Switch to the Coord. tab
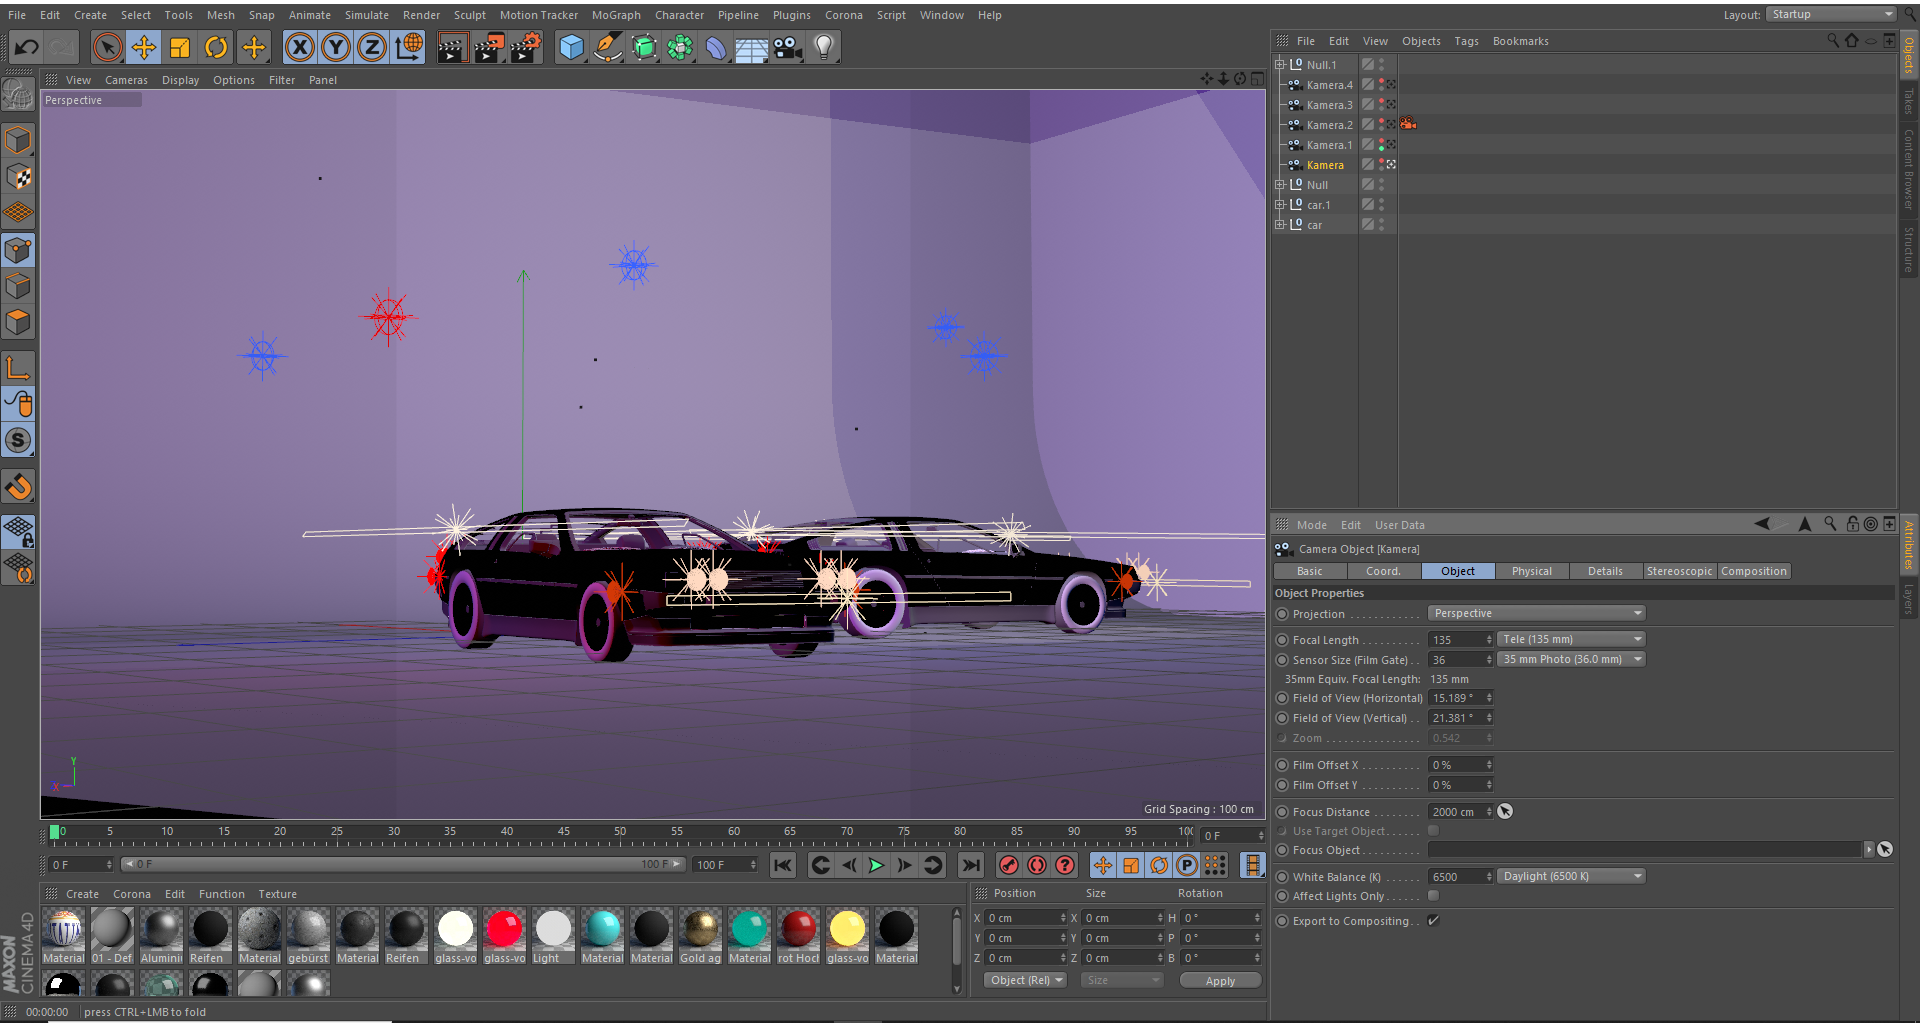This screenshot has width=1920, height=1023. coord(1383,571)
